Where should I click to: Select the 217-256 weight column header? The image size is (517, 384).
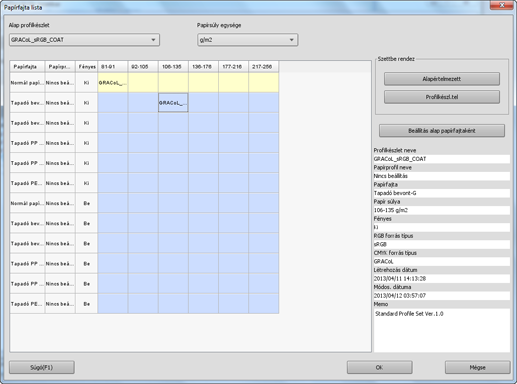(x=264, y=67)
